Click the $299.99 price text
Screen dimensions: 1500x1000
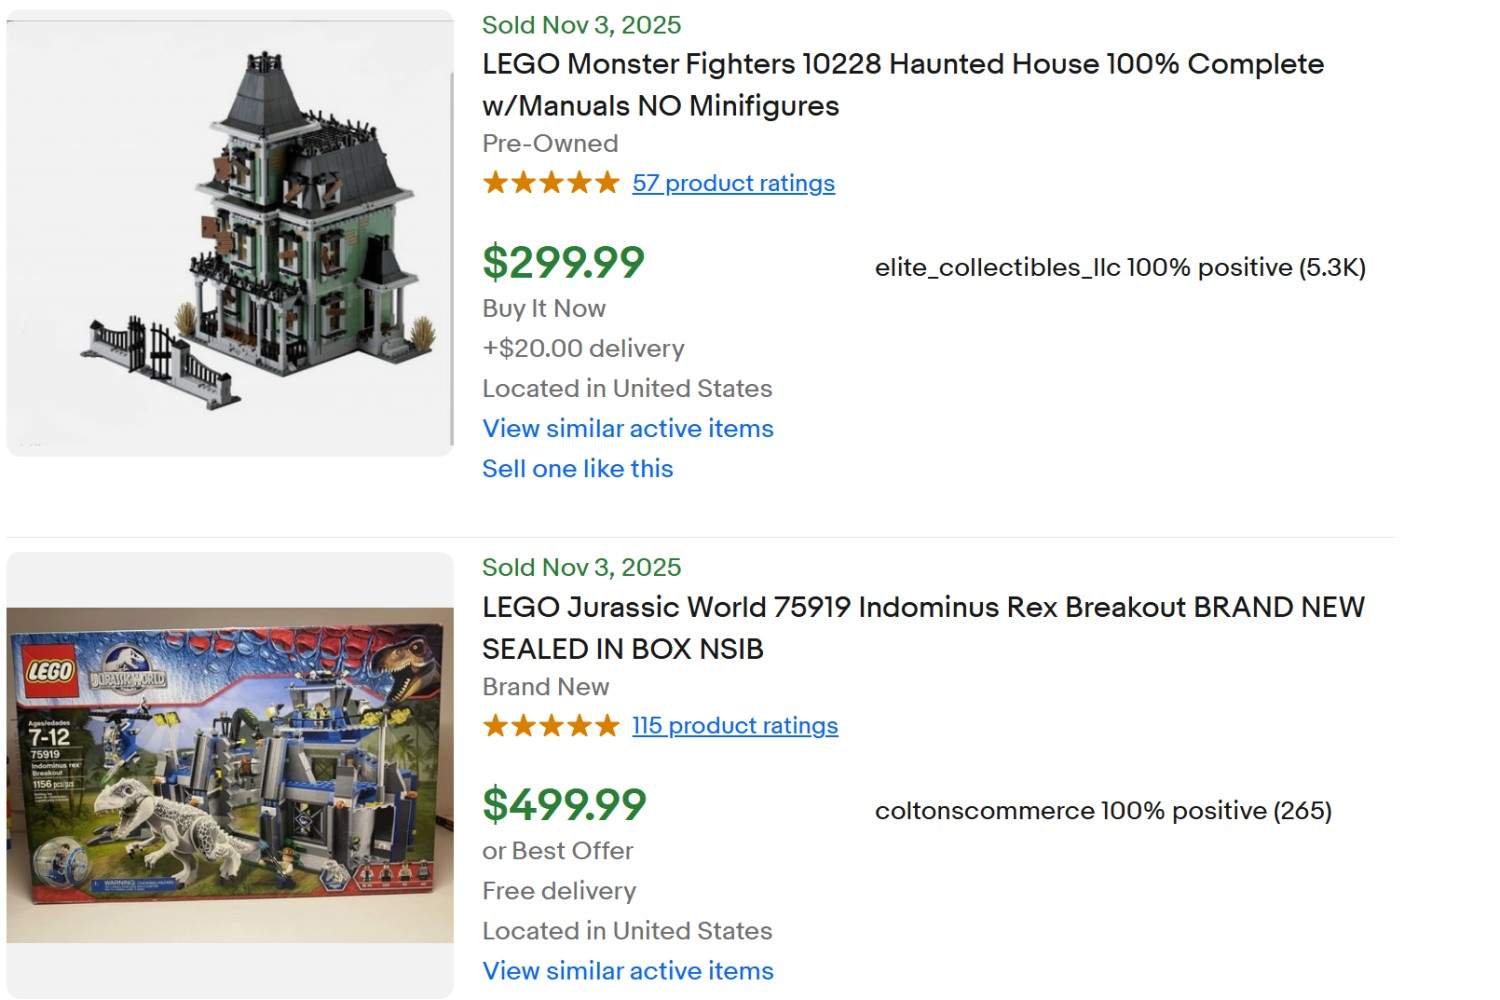pyautogui.click(x=563, y=263)
